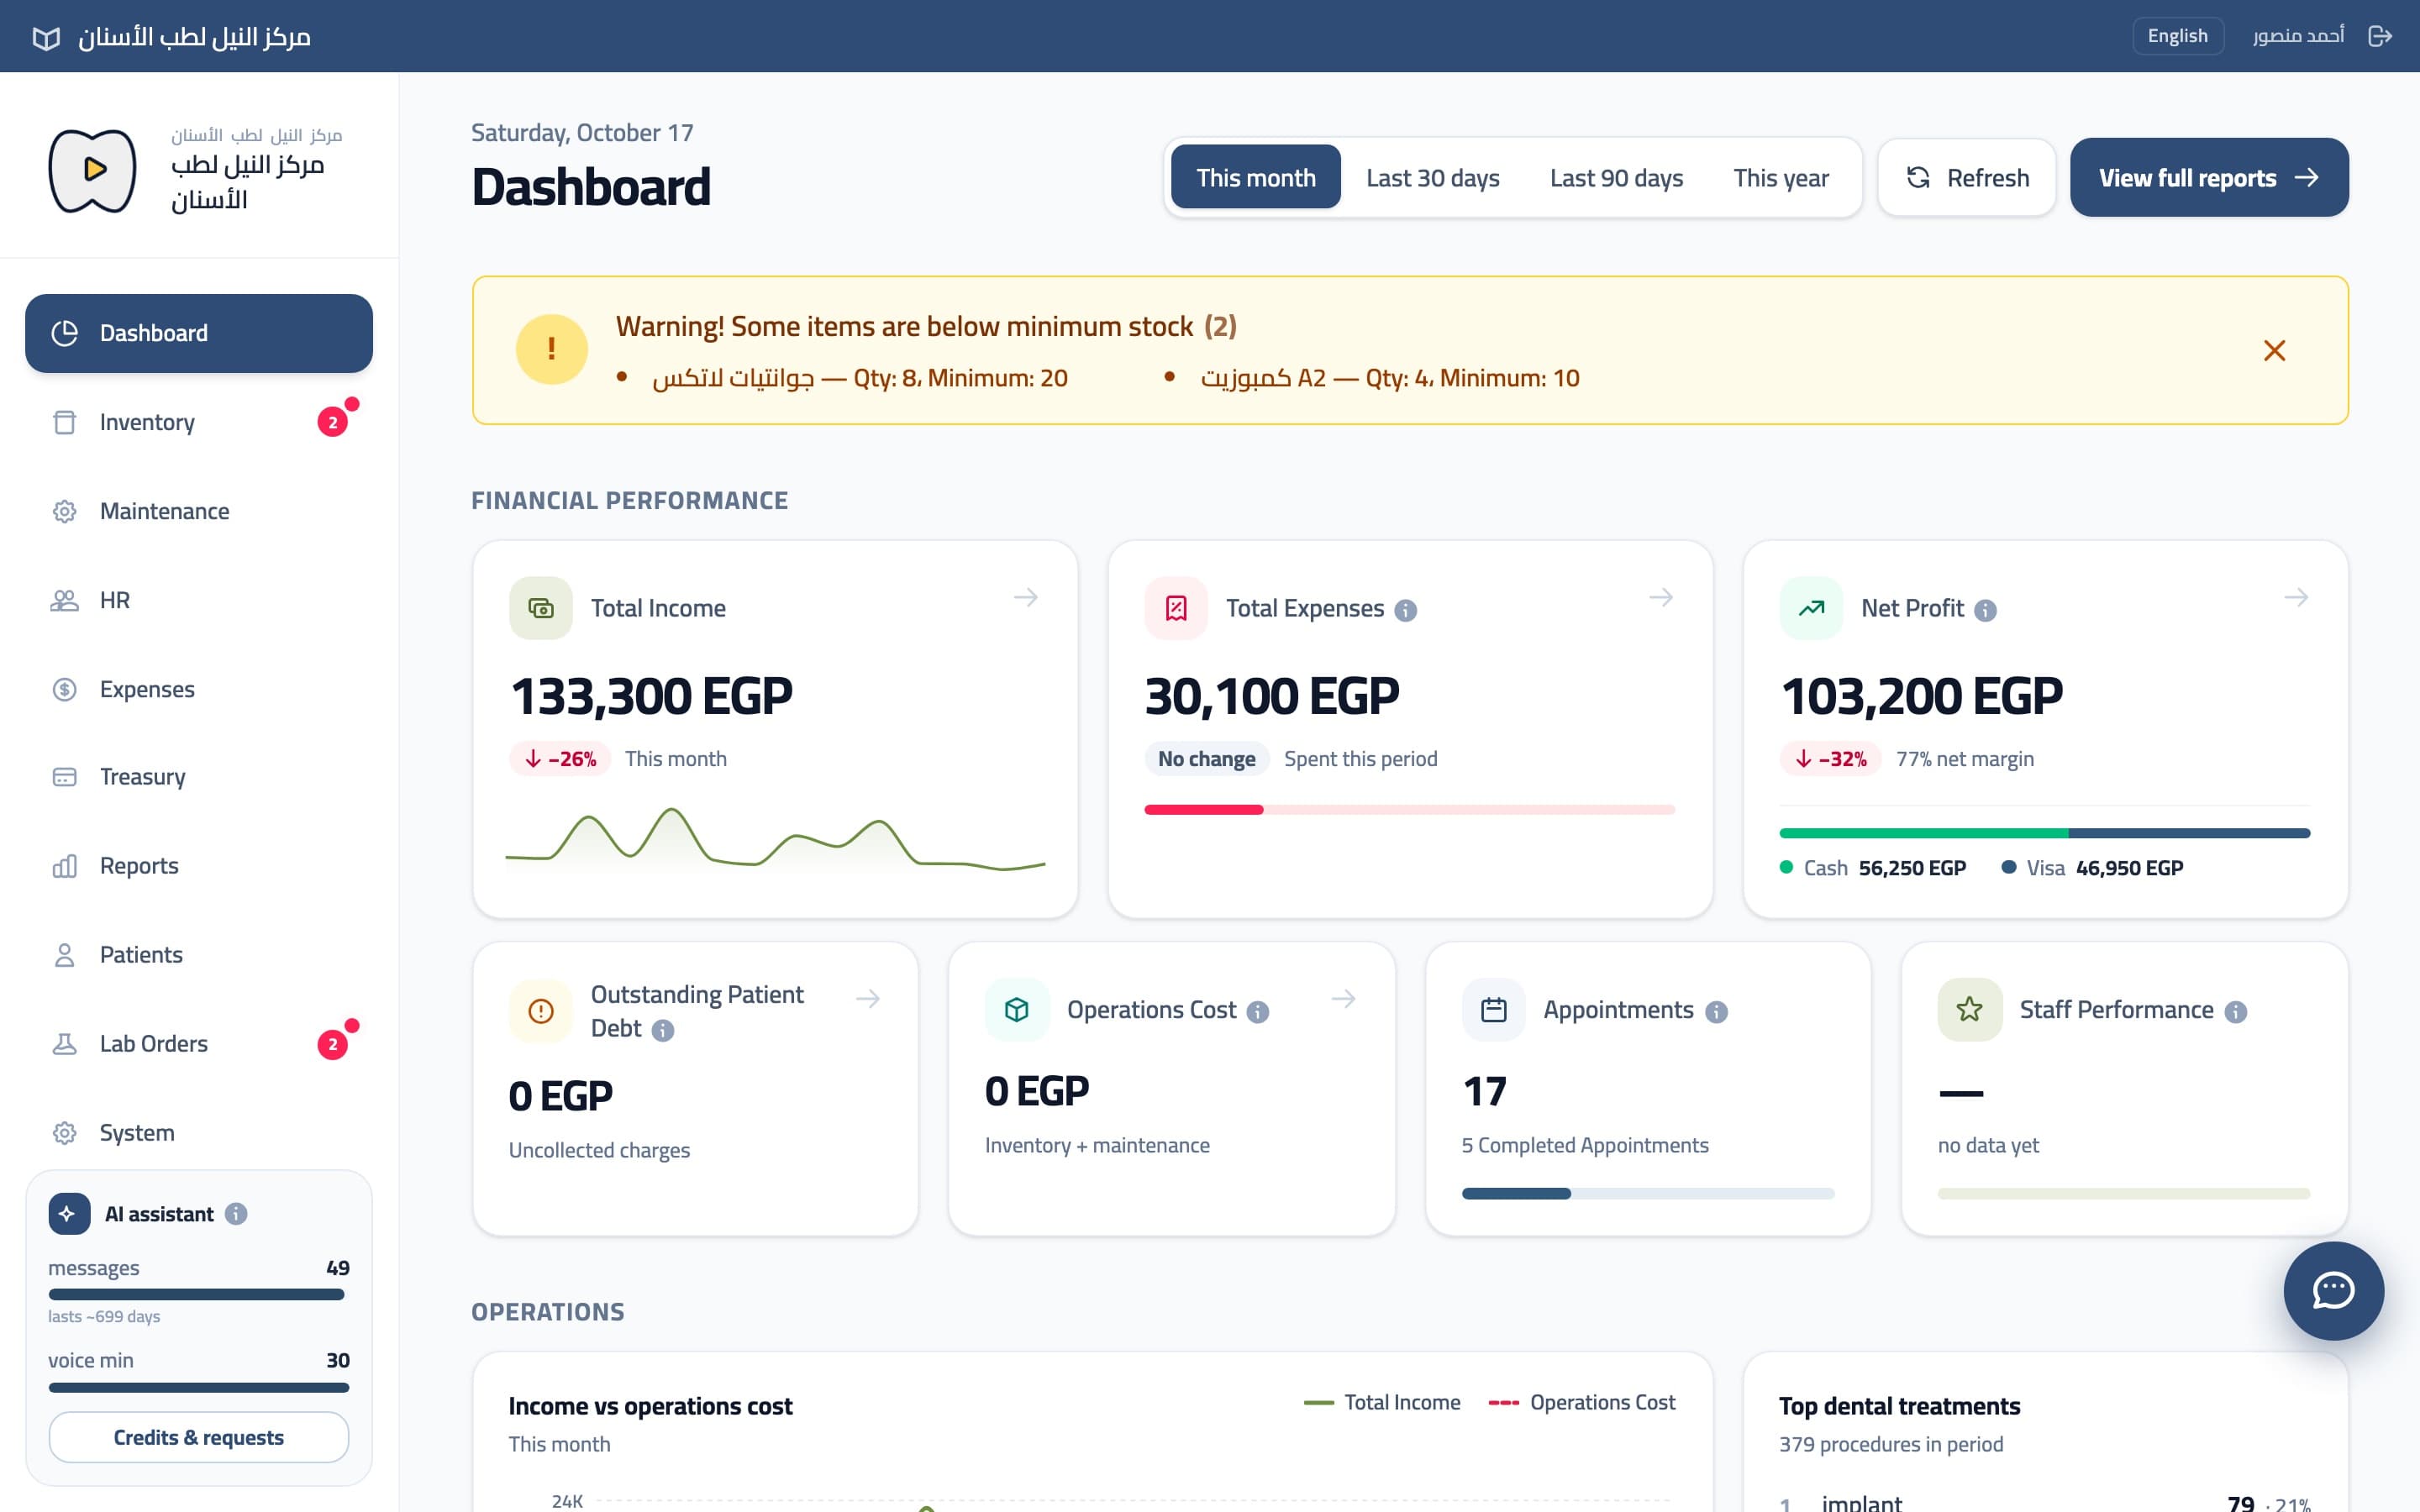Switch language with English button
This screenshot has height=1512, width=2420.
[x=2177, y=36]
